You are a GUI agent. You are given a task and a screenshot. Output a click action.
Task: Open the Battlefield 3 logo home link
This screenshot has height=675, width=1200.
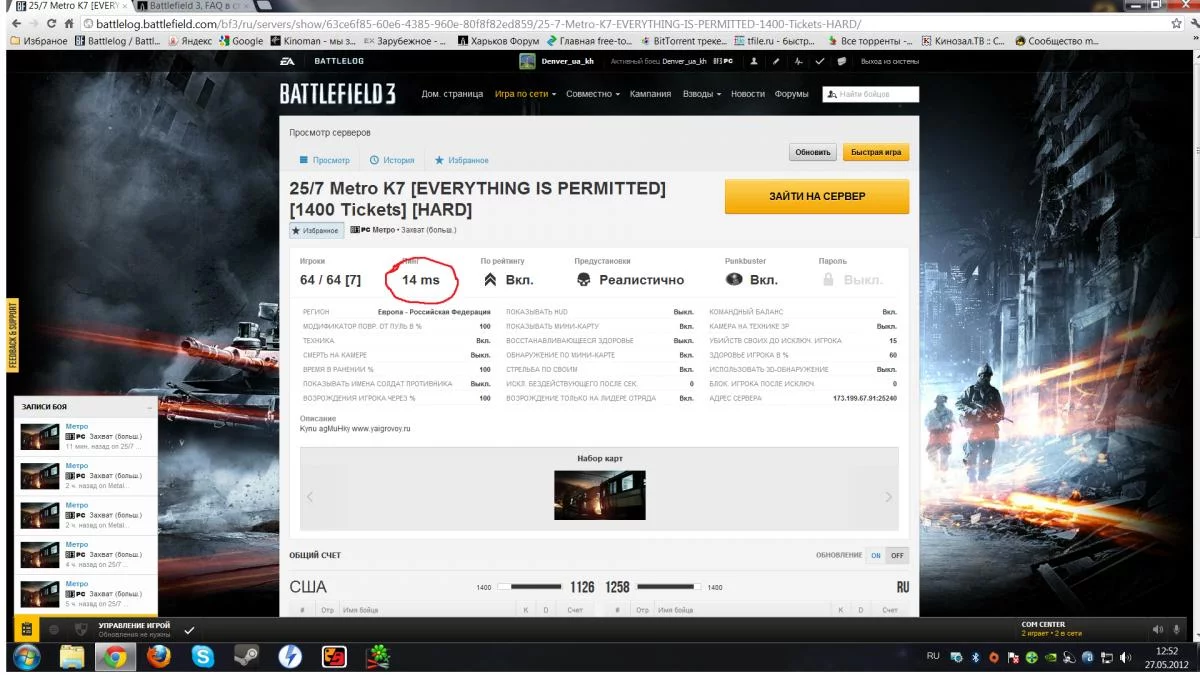point(337,94)
